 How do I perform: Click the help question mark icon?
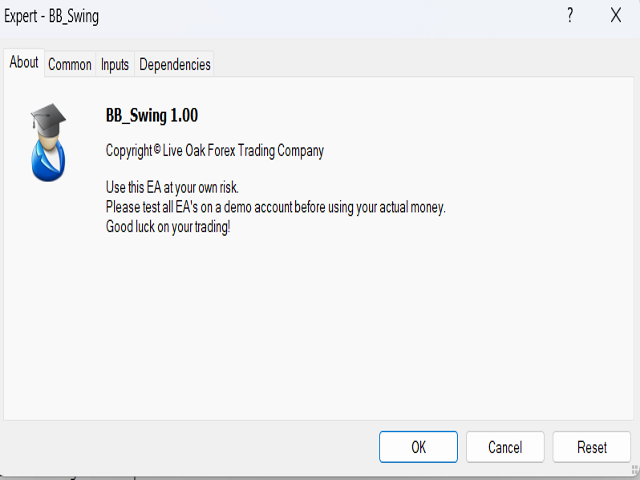(570, 16)
